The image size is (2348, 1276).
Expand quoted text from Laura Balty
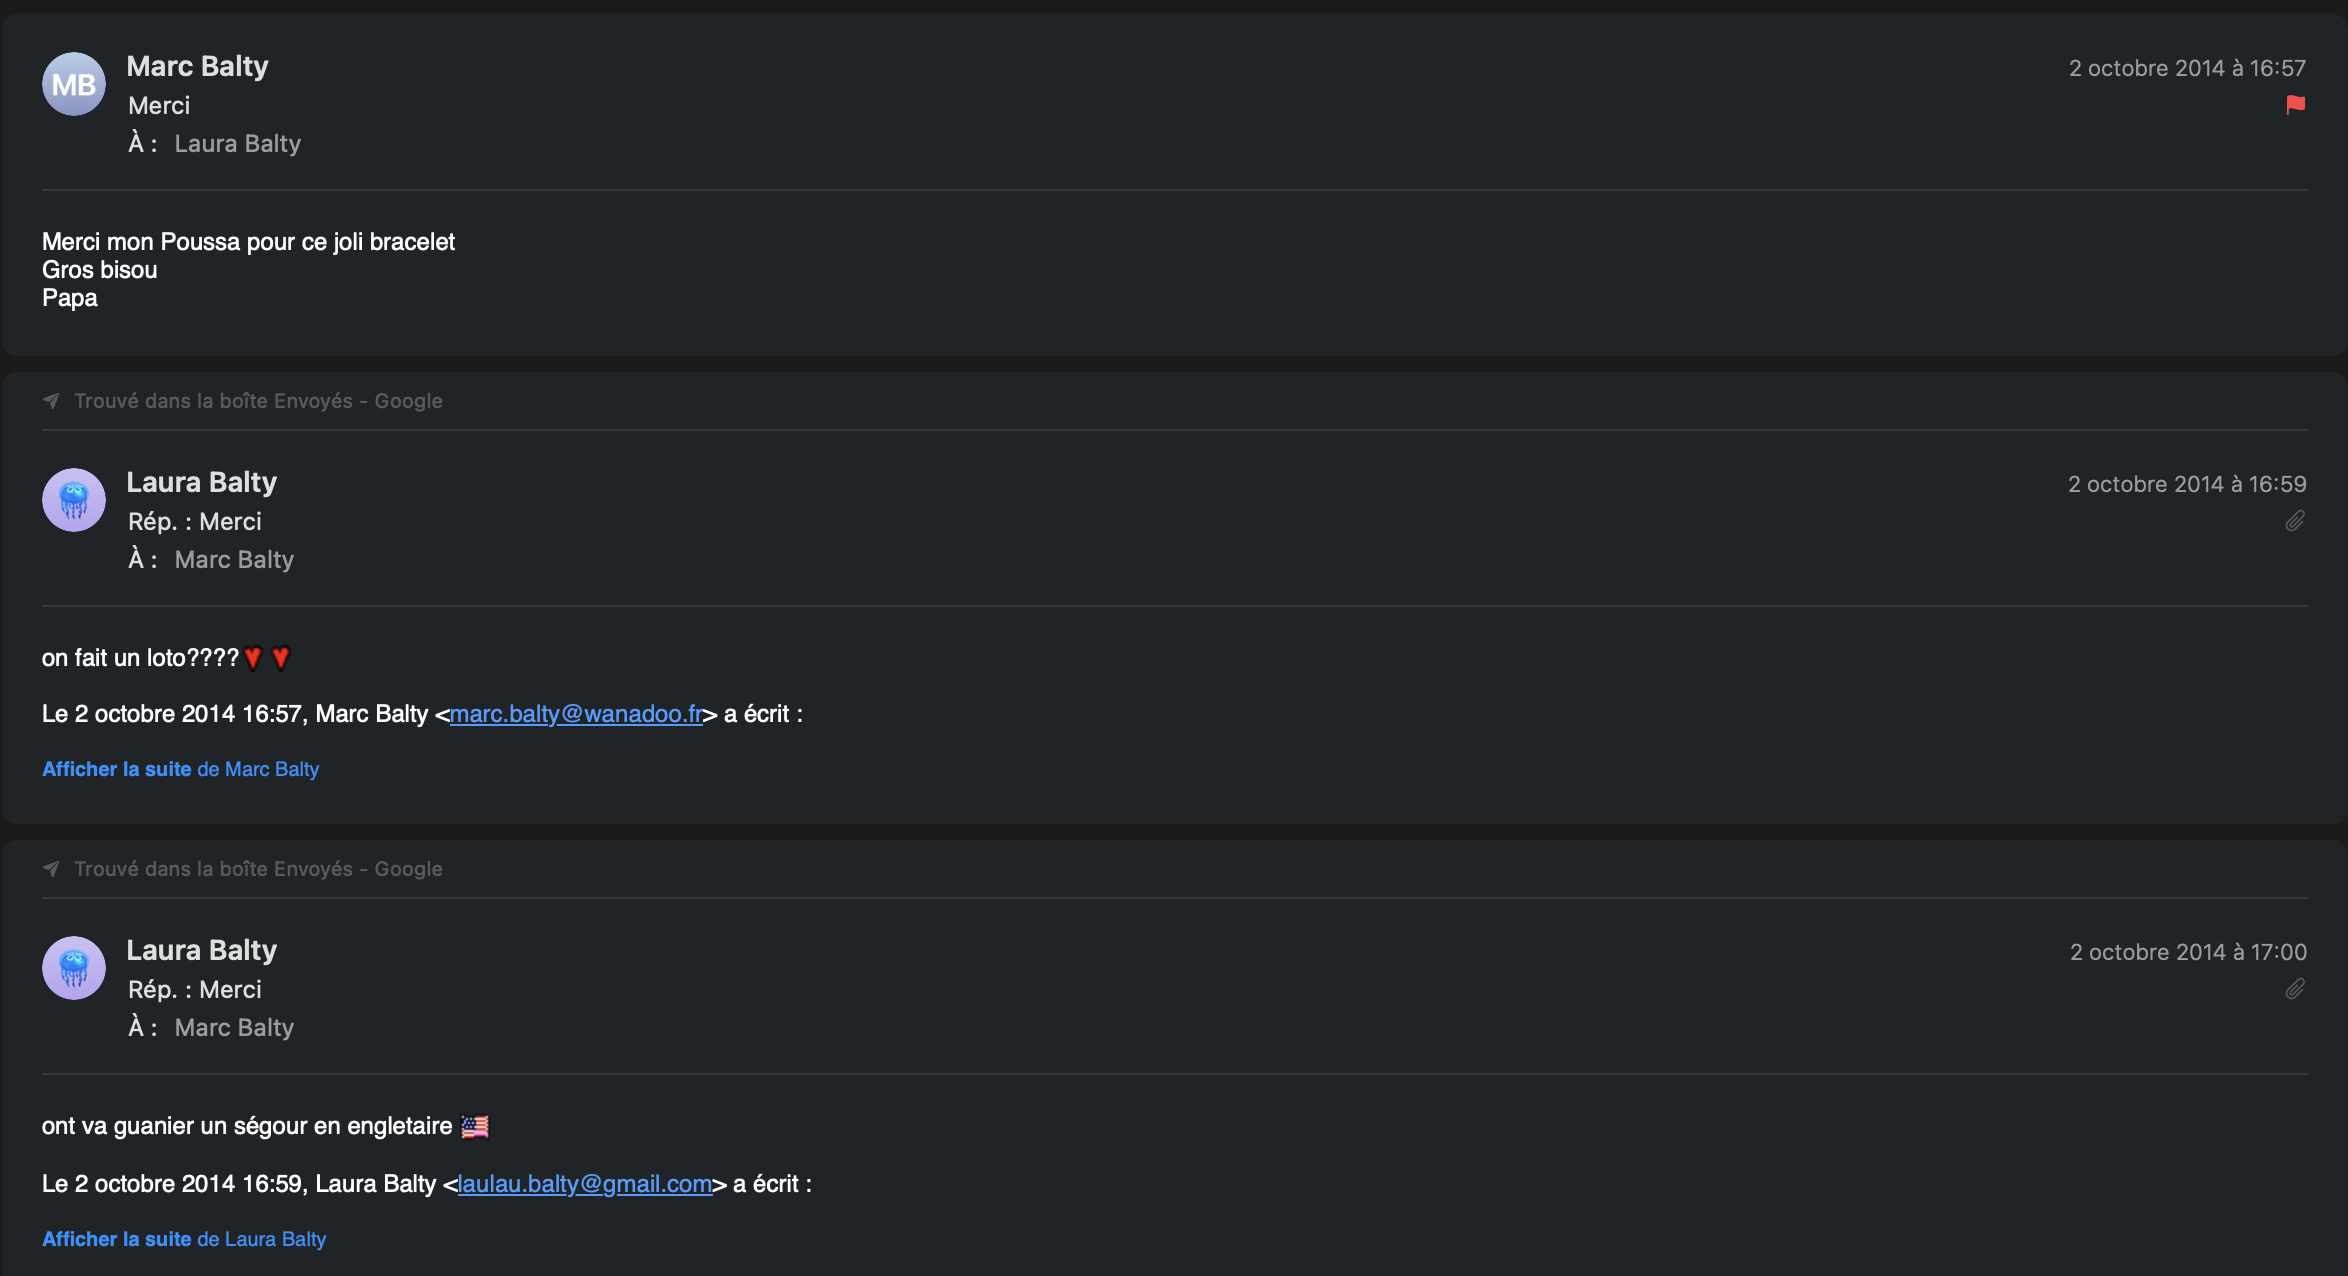(x=184, y=1239)
